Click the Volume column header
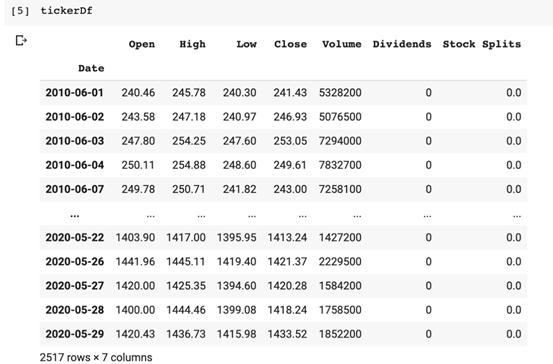This screenshot has height=364, width=553. 341,44
